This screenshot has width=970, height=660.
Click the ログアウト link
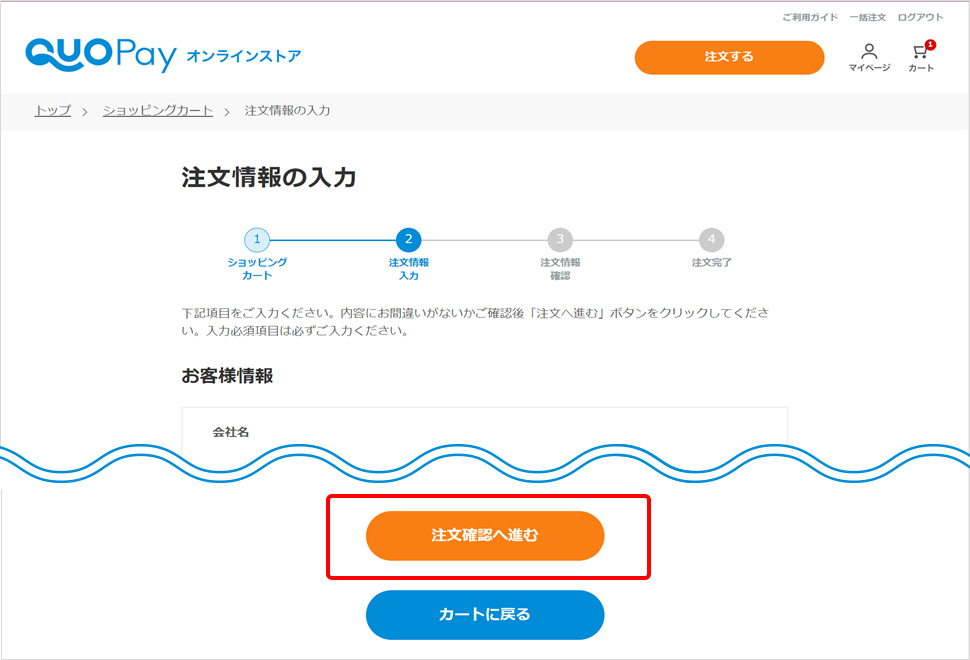pyautogui.click(x=921, y=17)
